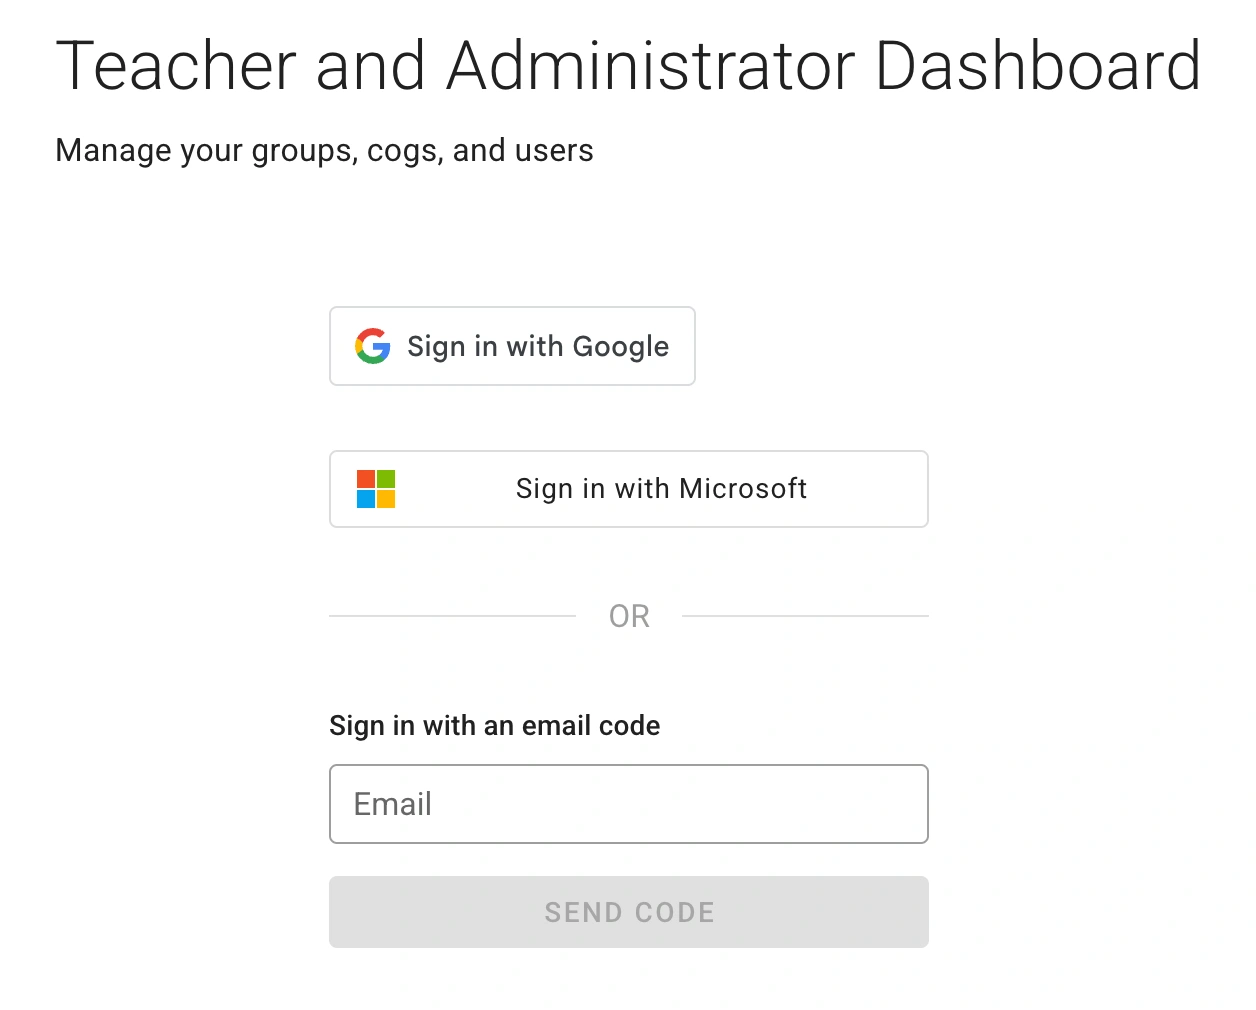1256x1010 pixels.
Task: Click the text inside the Microsoft sign-in button
Action: tap(660, 489)
